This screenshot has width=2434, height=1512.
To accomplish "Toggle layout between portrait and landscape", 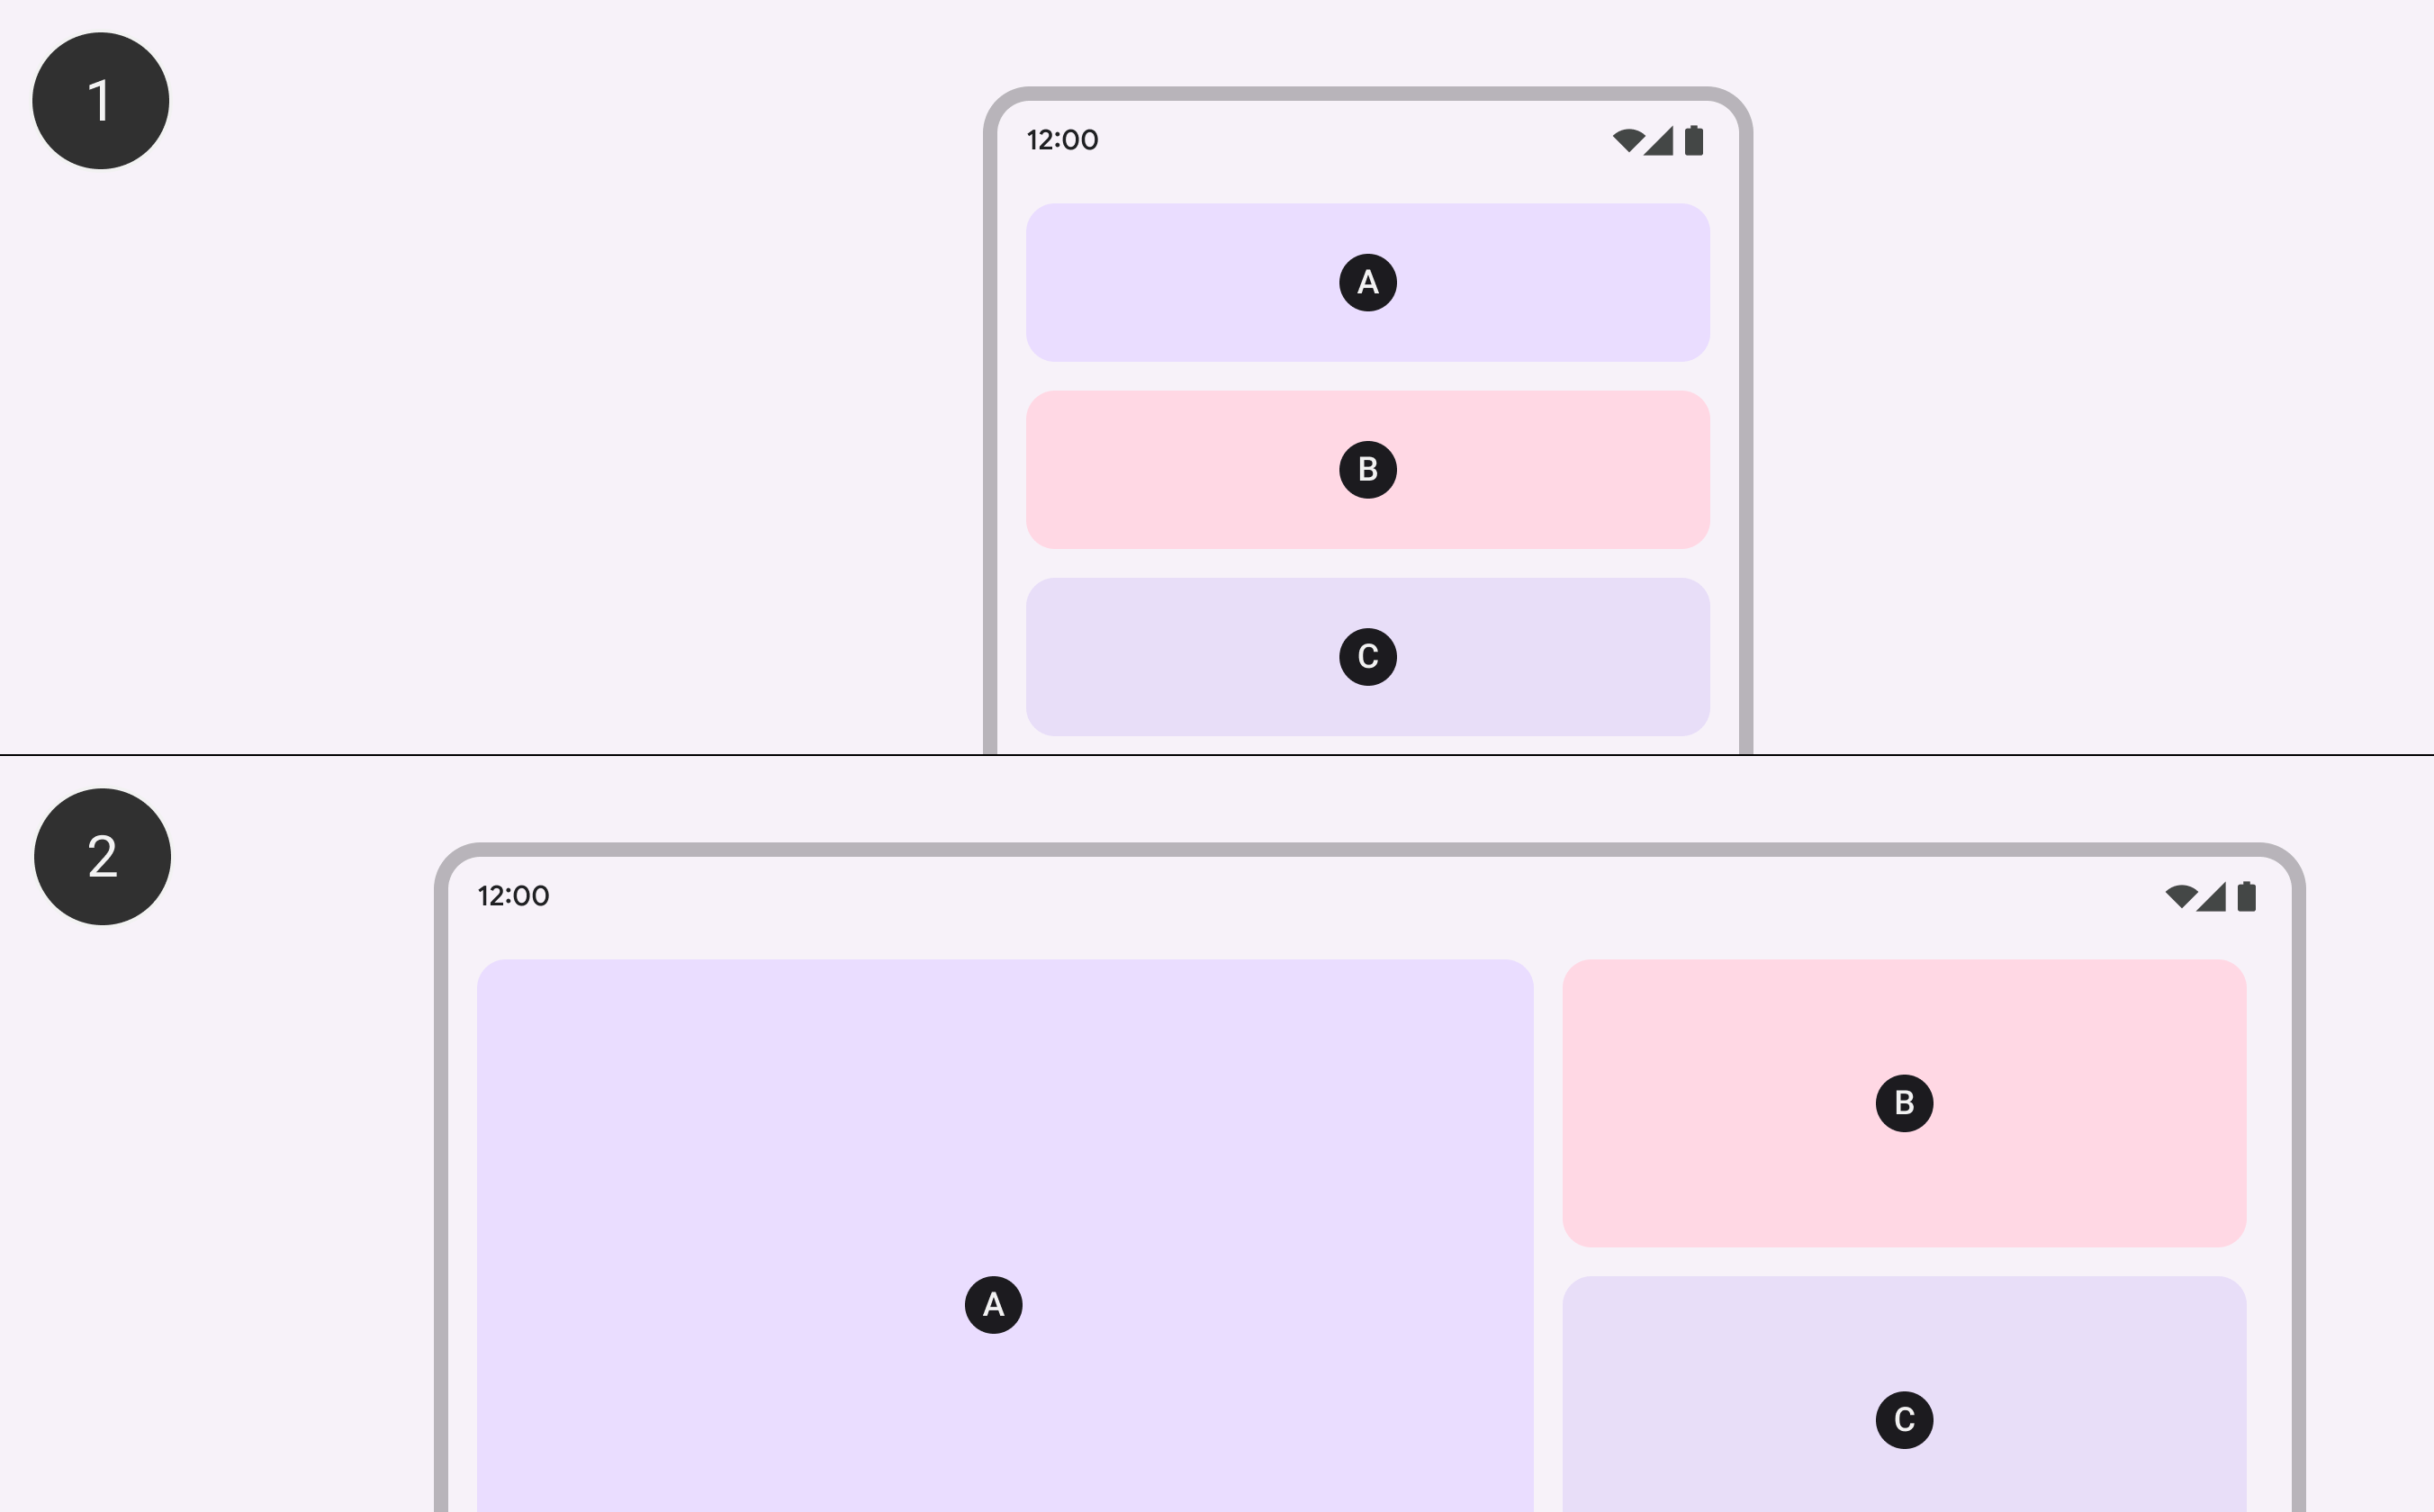I will pos(103,855).
